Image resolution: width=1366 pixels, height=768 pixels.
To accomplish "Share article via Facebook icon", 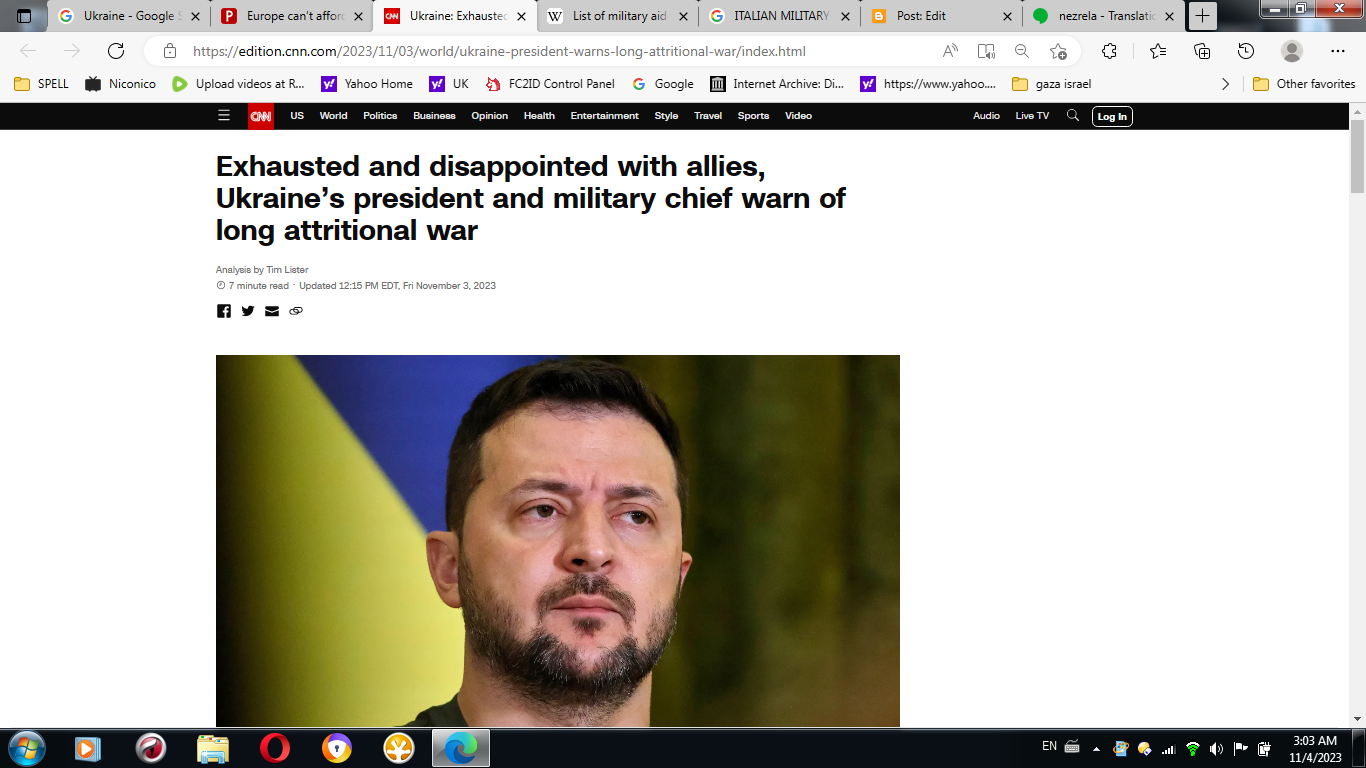I will 224,311.
